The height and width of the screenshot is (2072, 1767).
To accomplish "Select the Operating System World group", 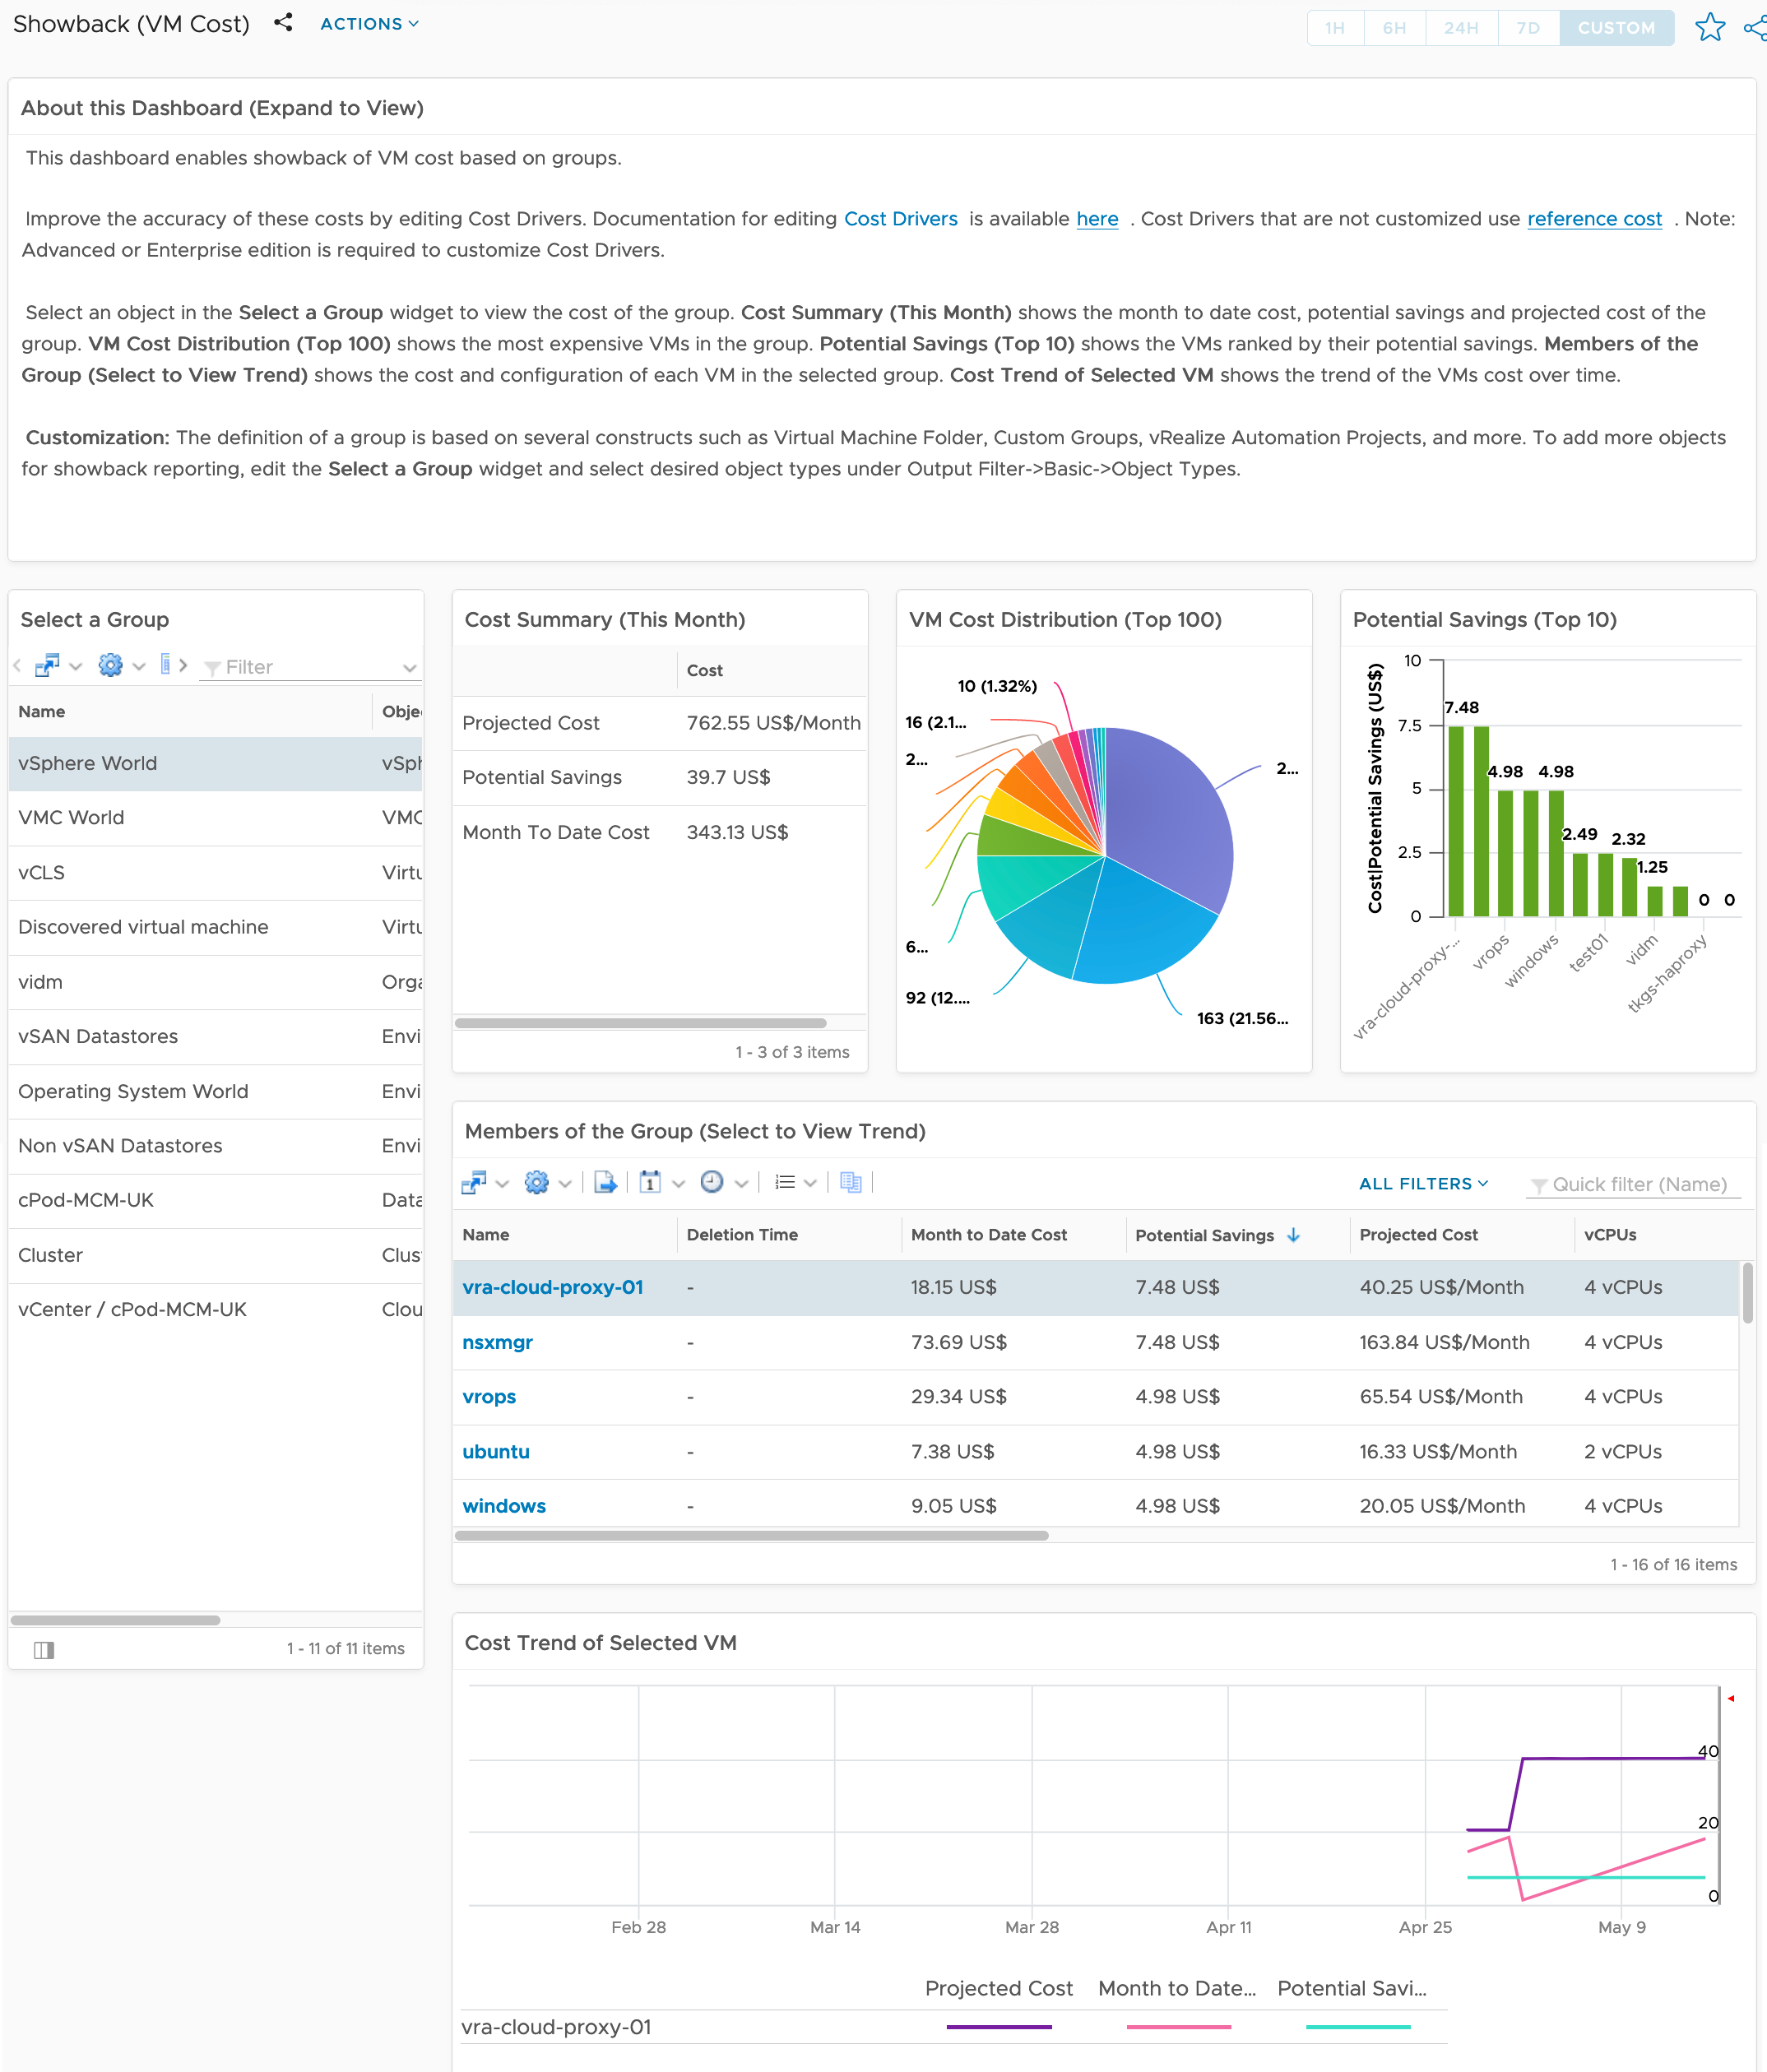I will pyautogui.click(x=215, y=1091).
